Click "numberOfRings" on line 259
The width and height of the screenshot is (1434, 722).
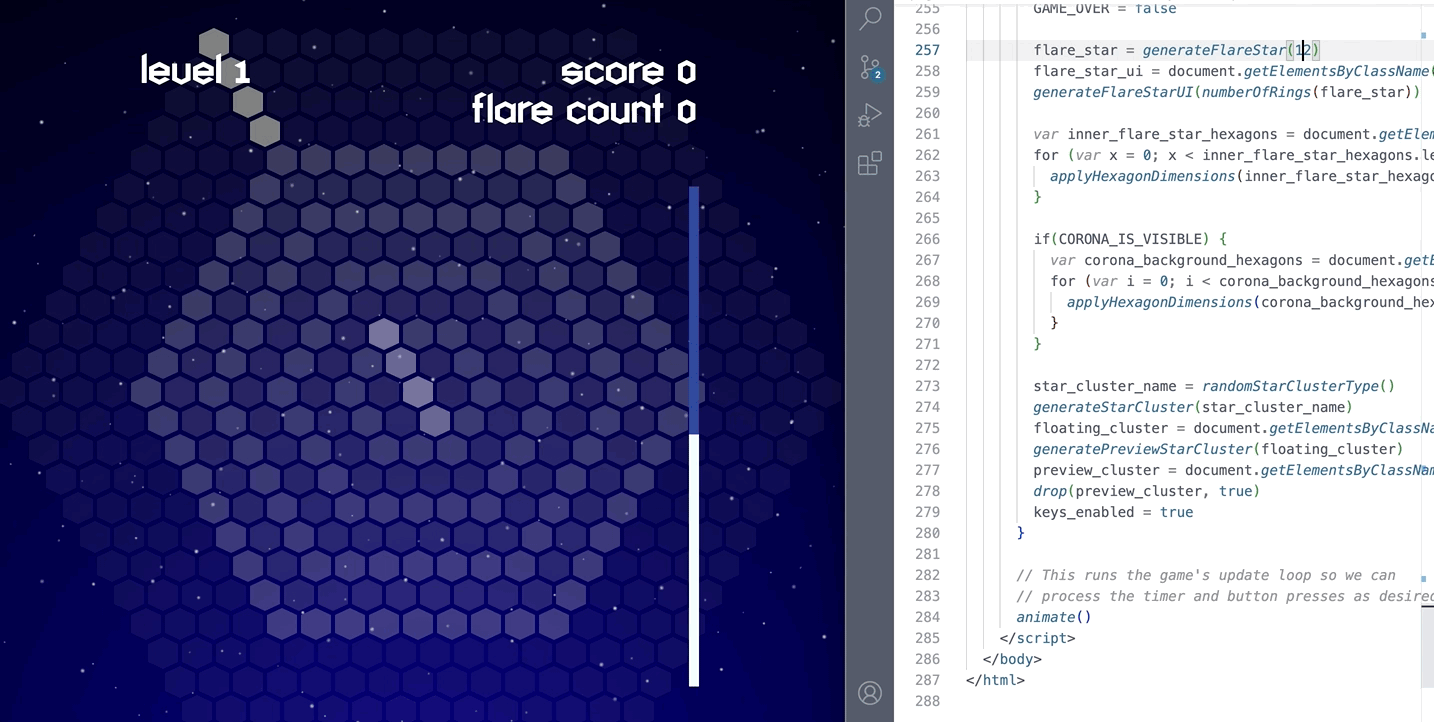1256,92
